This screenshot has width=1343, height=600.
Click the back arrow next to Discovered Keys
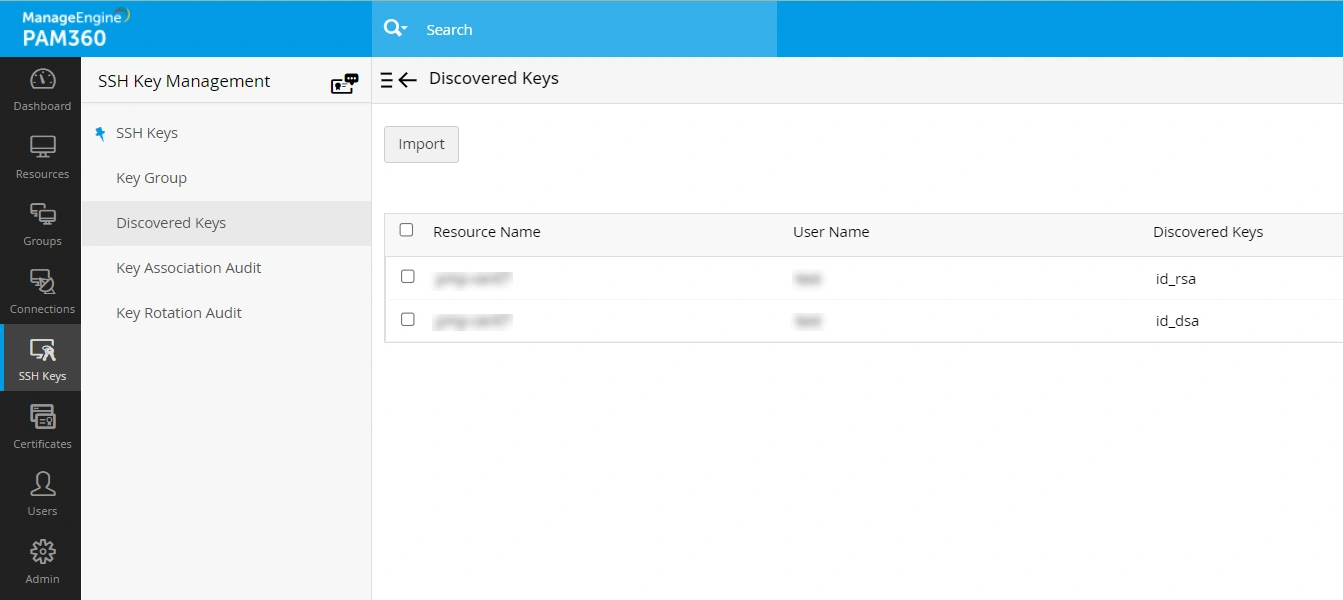tap(407, 80)
